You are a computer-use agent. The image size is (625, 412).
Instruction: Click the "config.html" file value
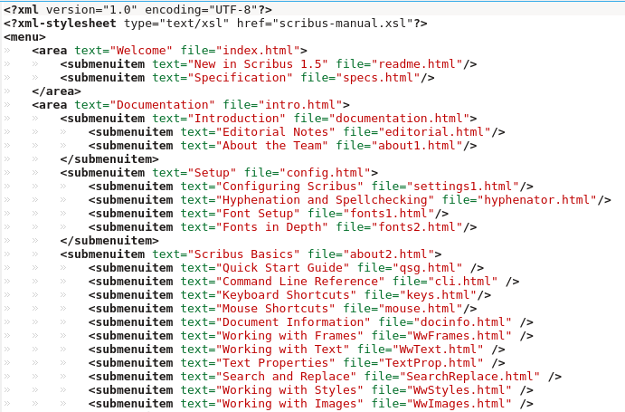tap(325, 173)
